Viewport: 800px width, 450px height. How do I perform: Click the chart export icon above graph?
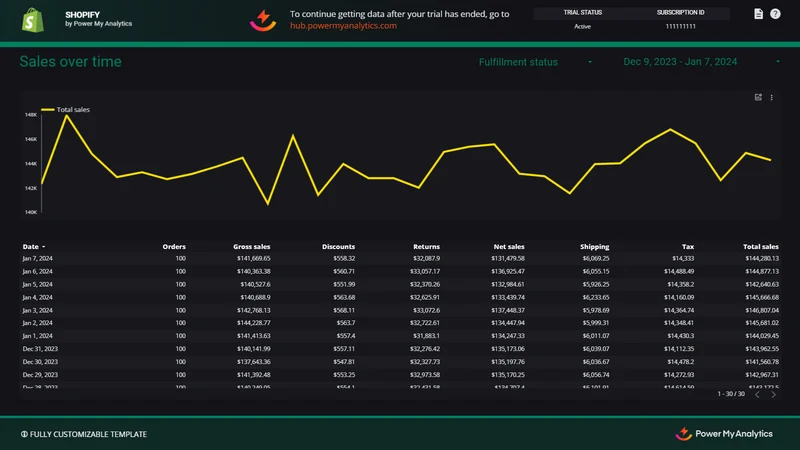[758, 97]
